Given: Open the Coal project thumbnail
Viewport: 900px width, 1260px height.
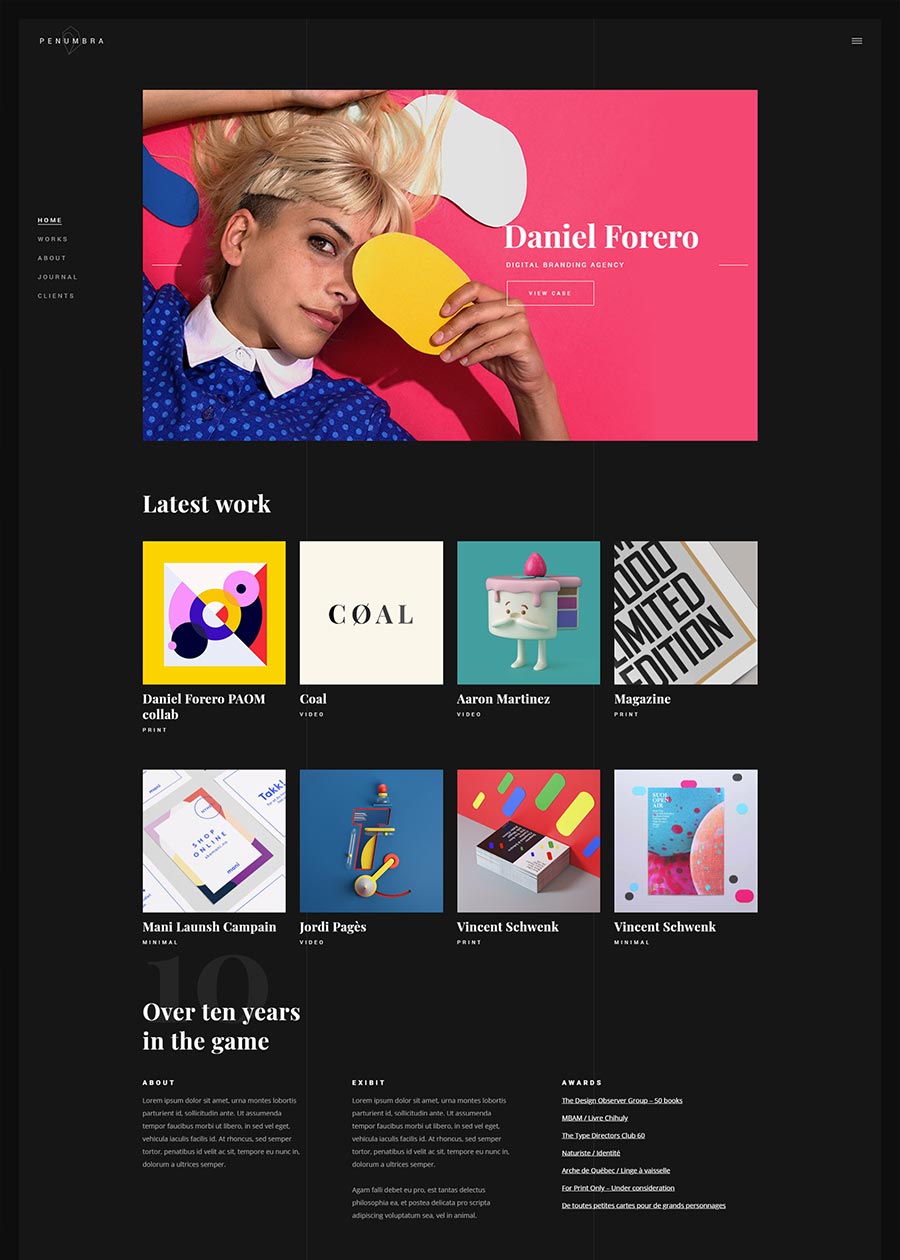Looking at the screenshot, I should coord(371,613).
